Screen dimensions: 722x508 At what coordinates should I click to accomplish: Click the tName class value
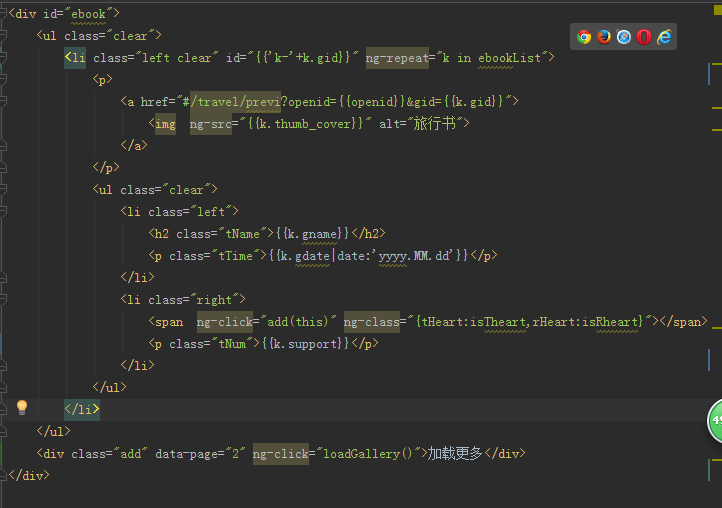[x=242, y=234]
